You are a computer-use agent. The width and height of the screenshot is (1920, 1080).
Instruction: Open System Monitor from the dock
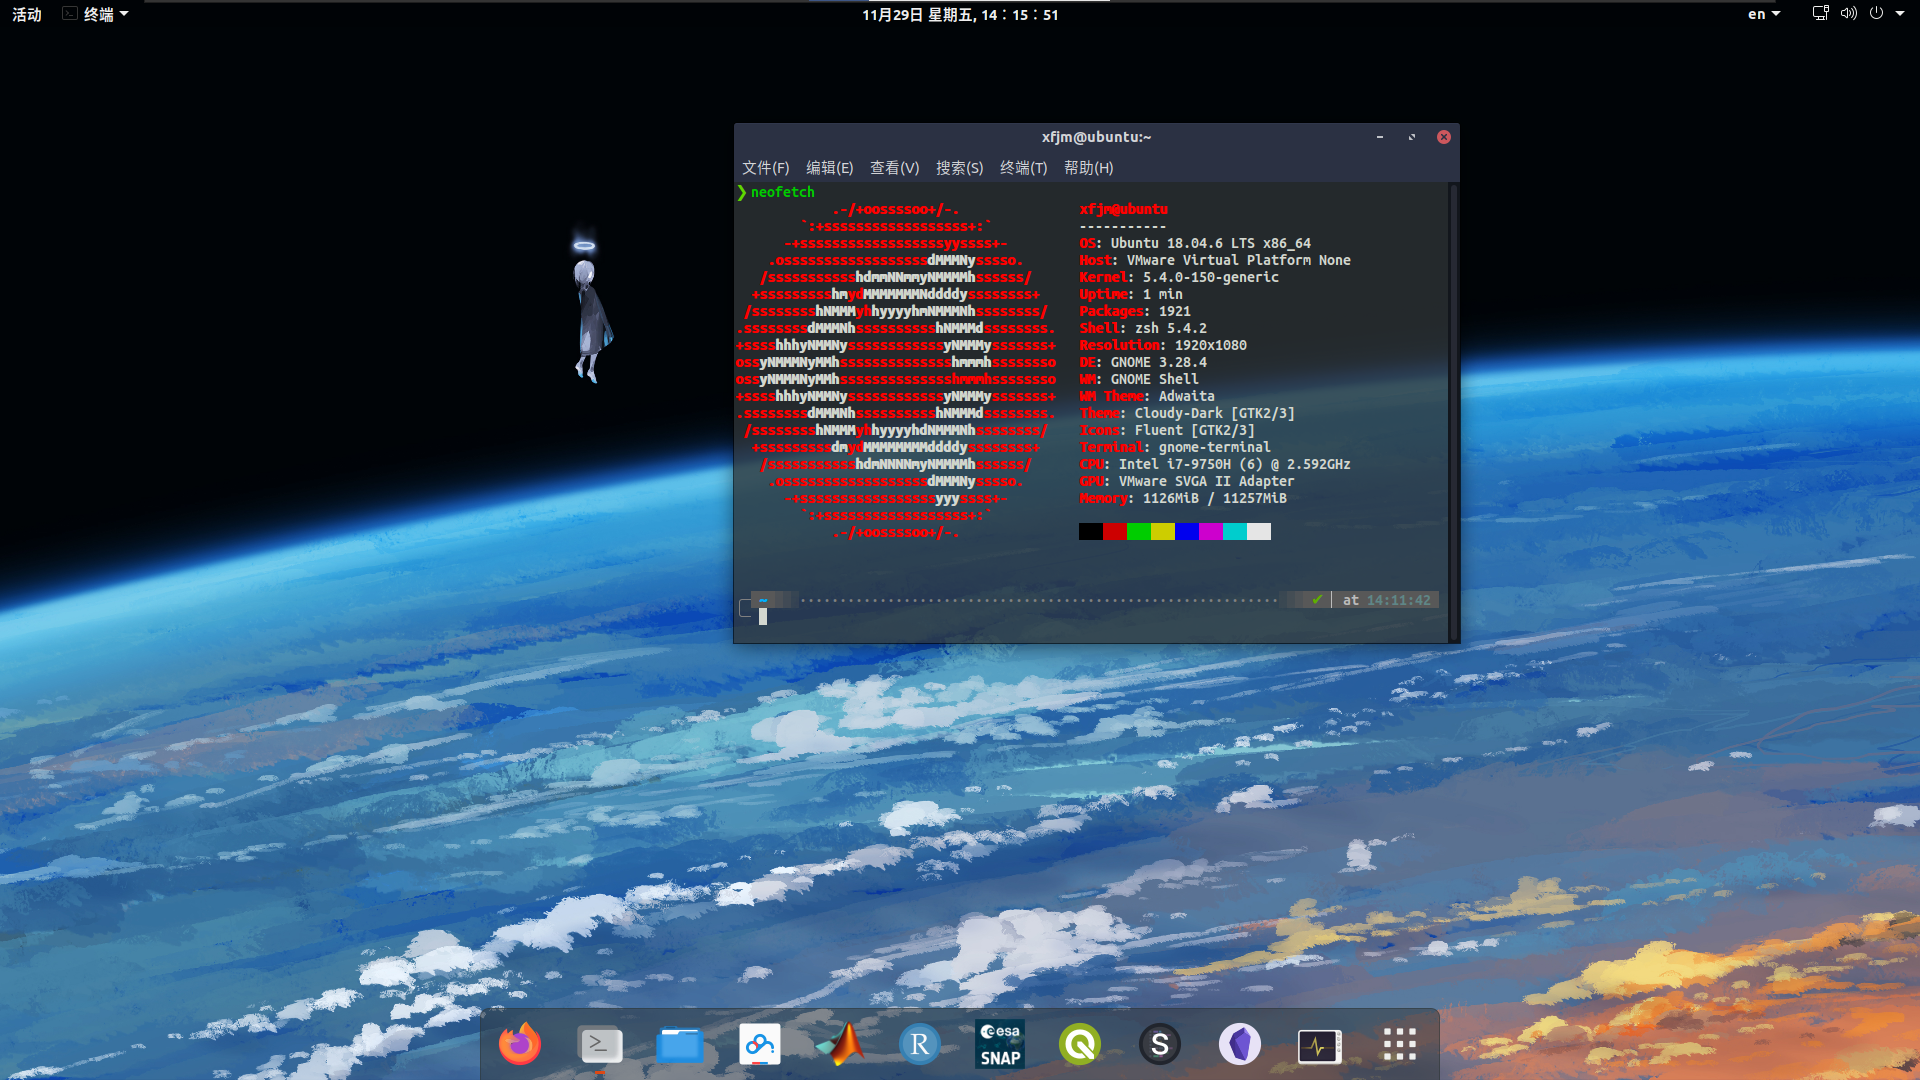[1320, 1046]
